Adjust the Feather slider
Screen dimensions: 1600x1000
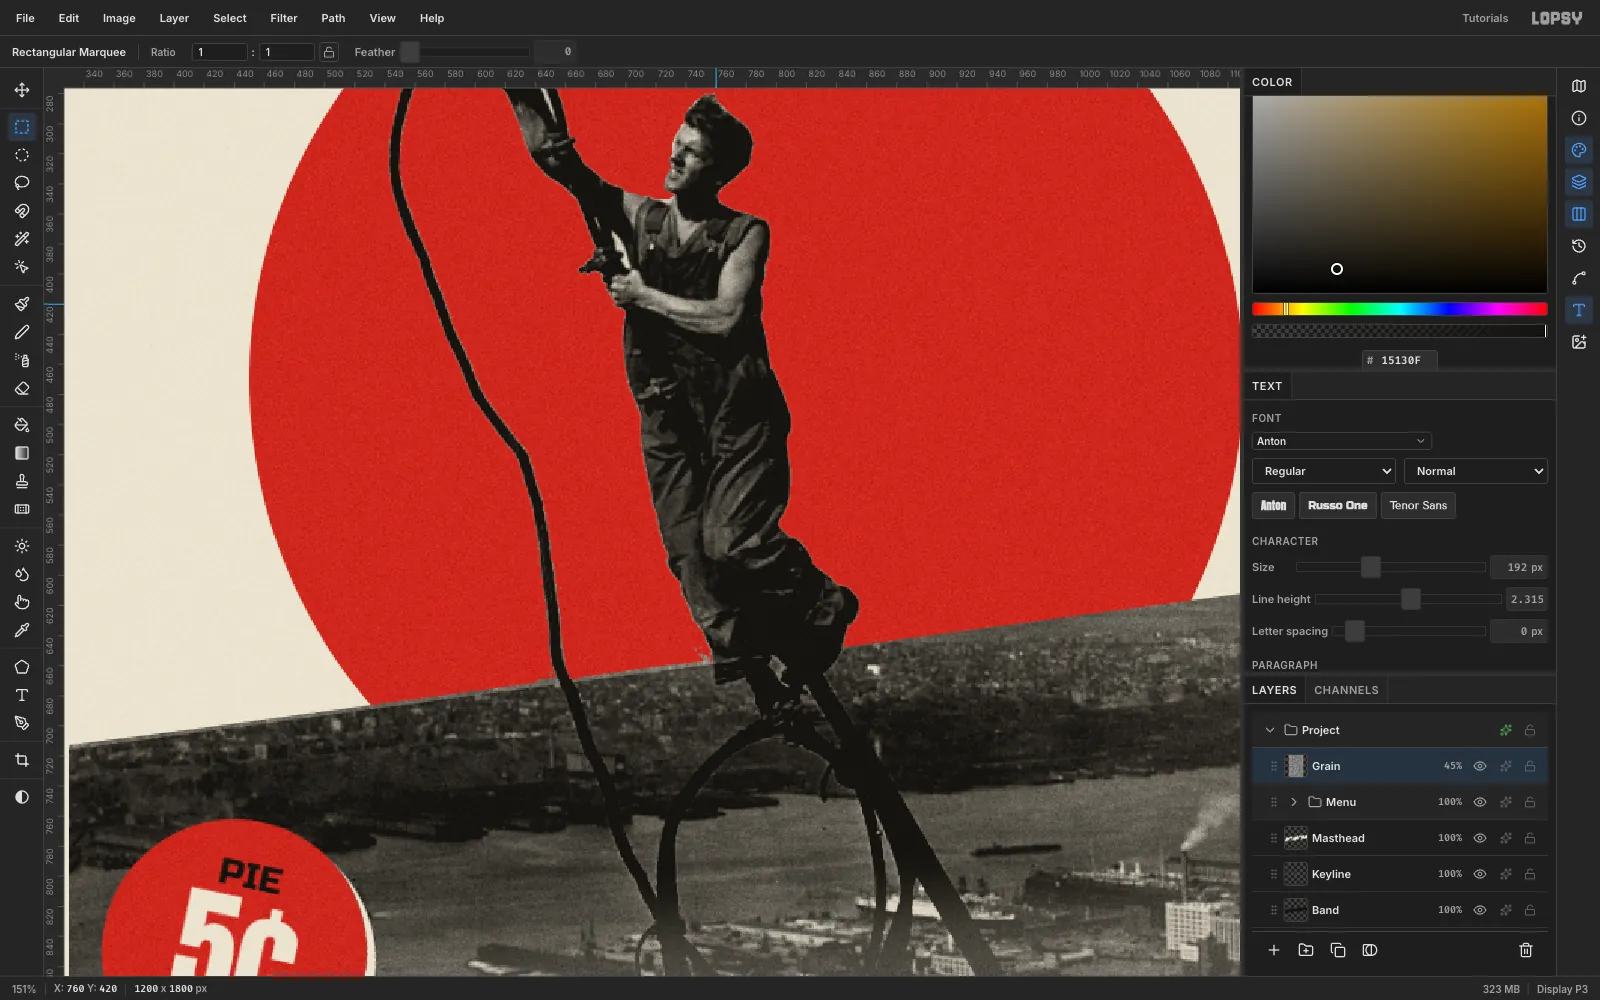[465, 52]
